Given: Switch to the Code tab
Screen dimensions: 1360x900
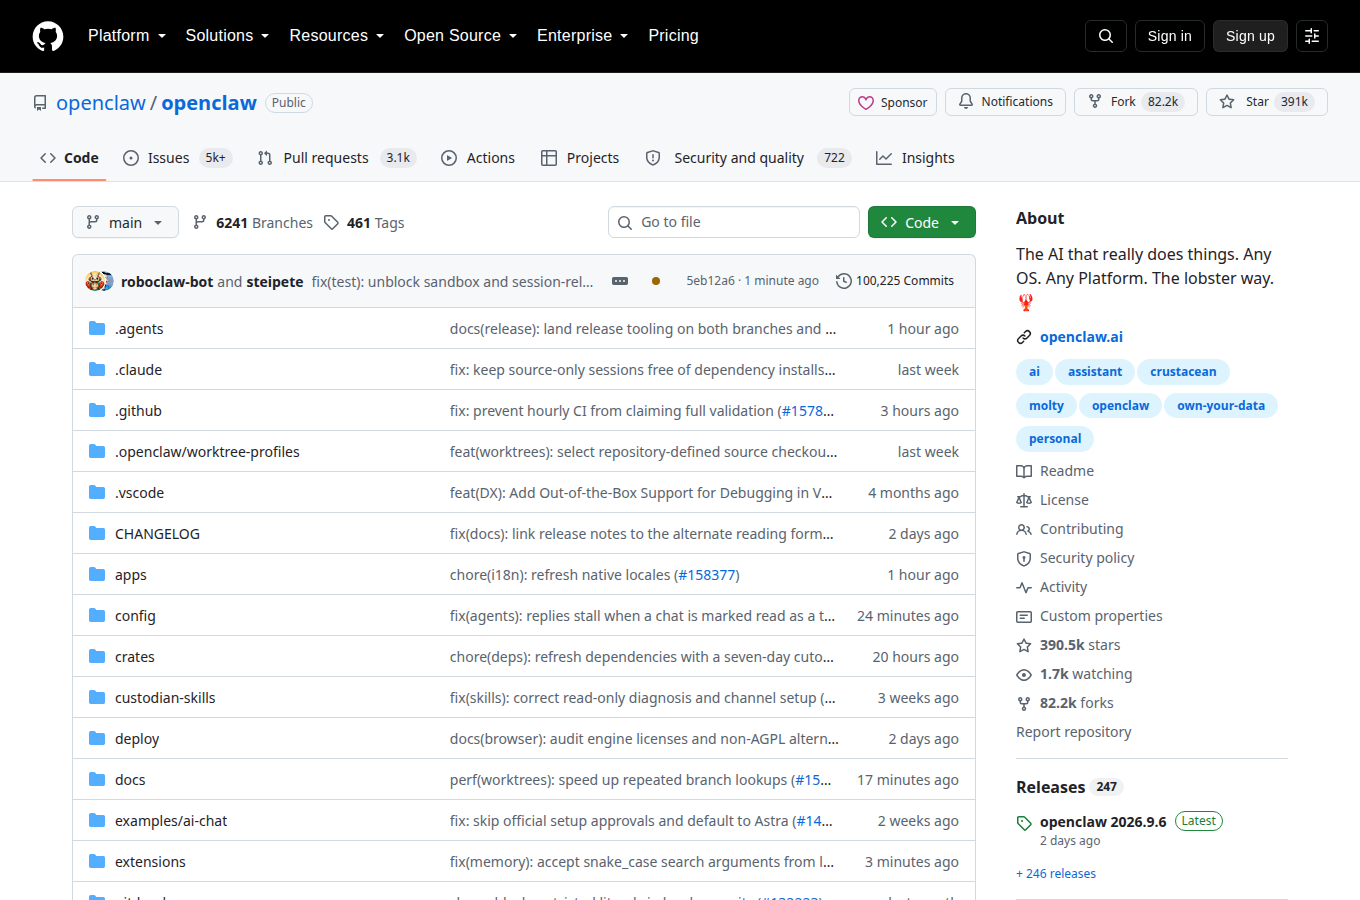Looking at the screenshot, I should (69, 158).
